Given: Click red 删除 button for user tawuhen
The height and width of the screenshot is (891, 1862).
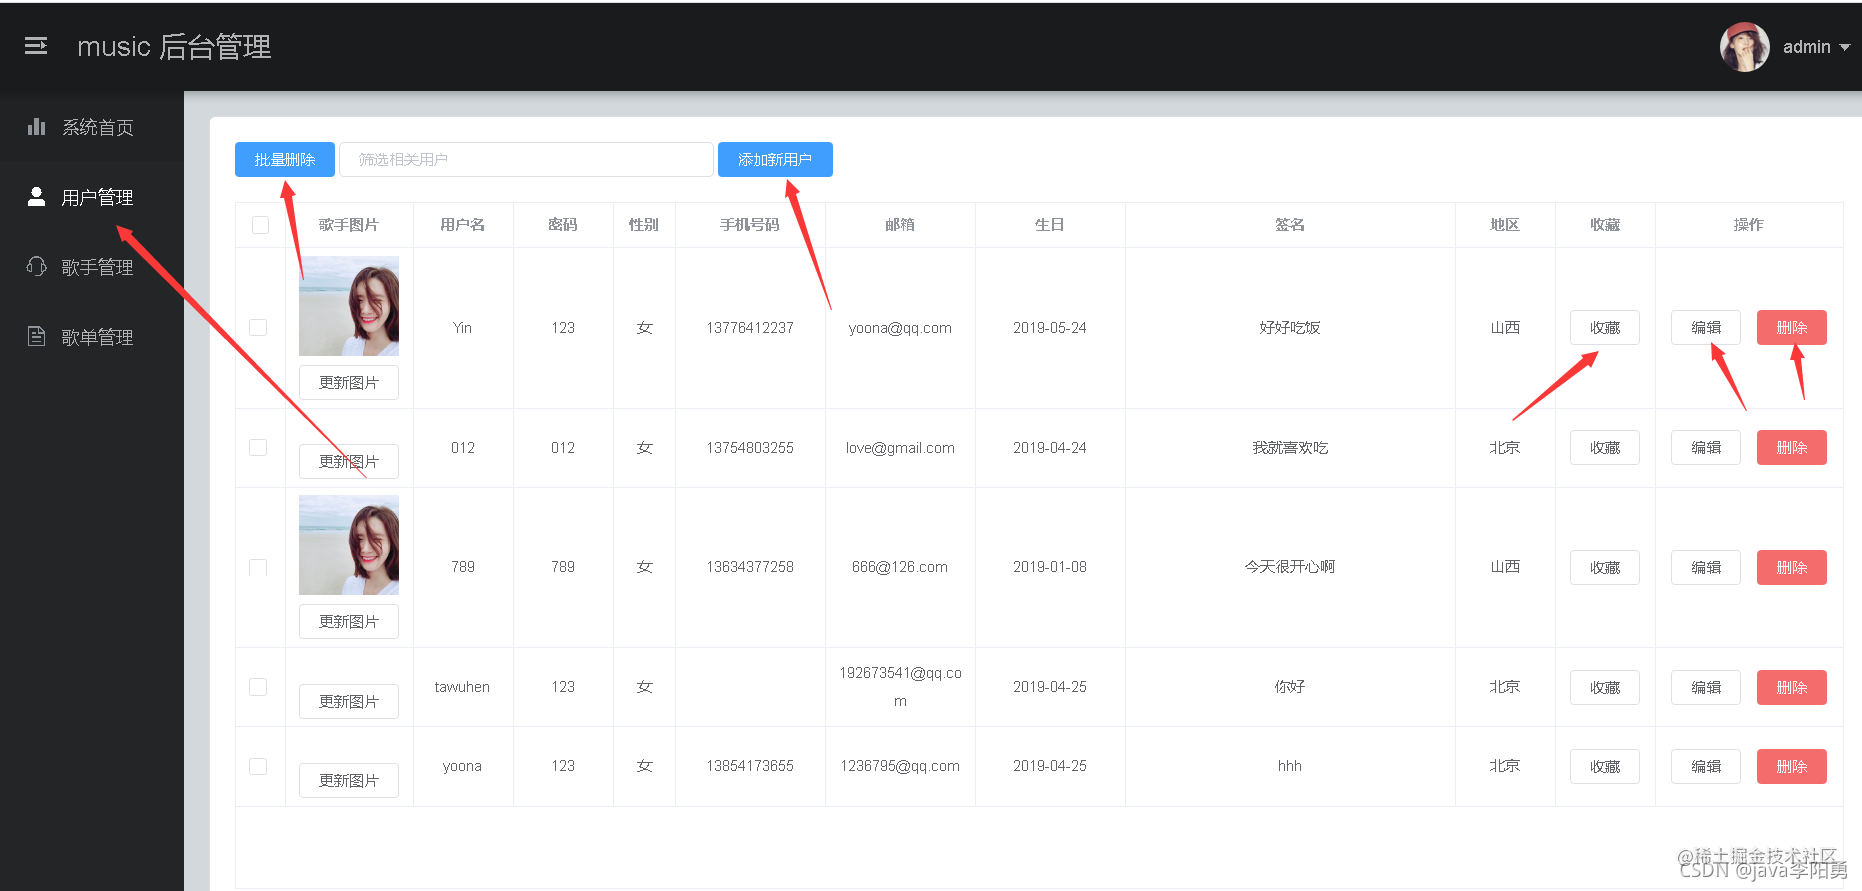Looking at the screenshot, I should pos(1792,688).
